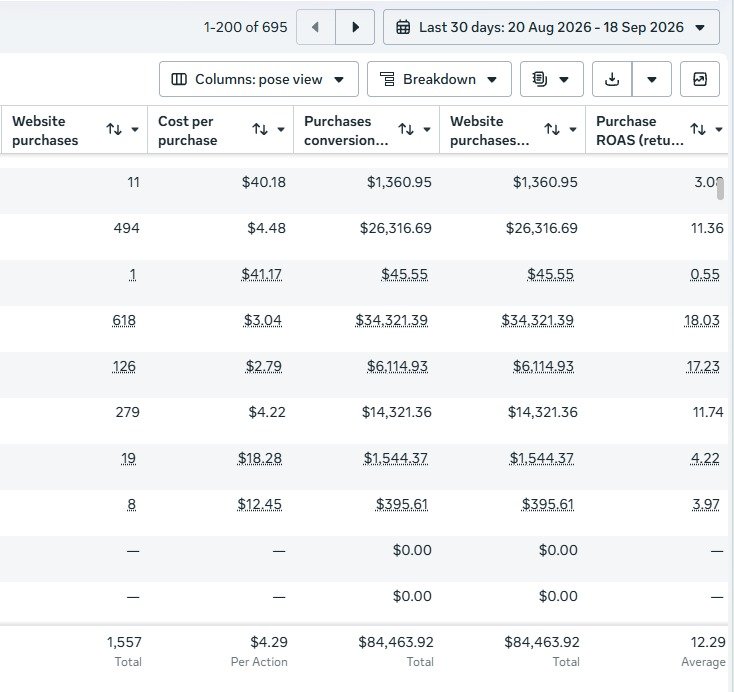
Task: Open the underlined 126 purchases value
Action: click(x=124, y=366)
